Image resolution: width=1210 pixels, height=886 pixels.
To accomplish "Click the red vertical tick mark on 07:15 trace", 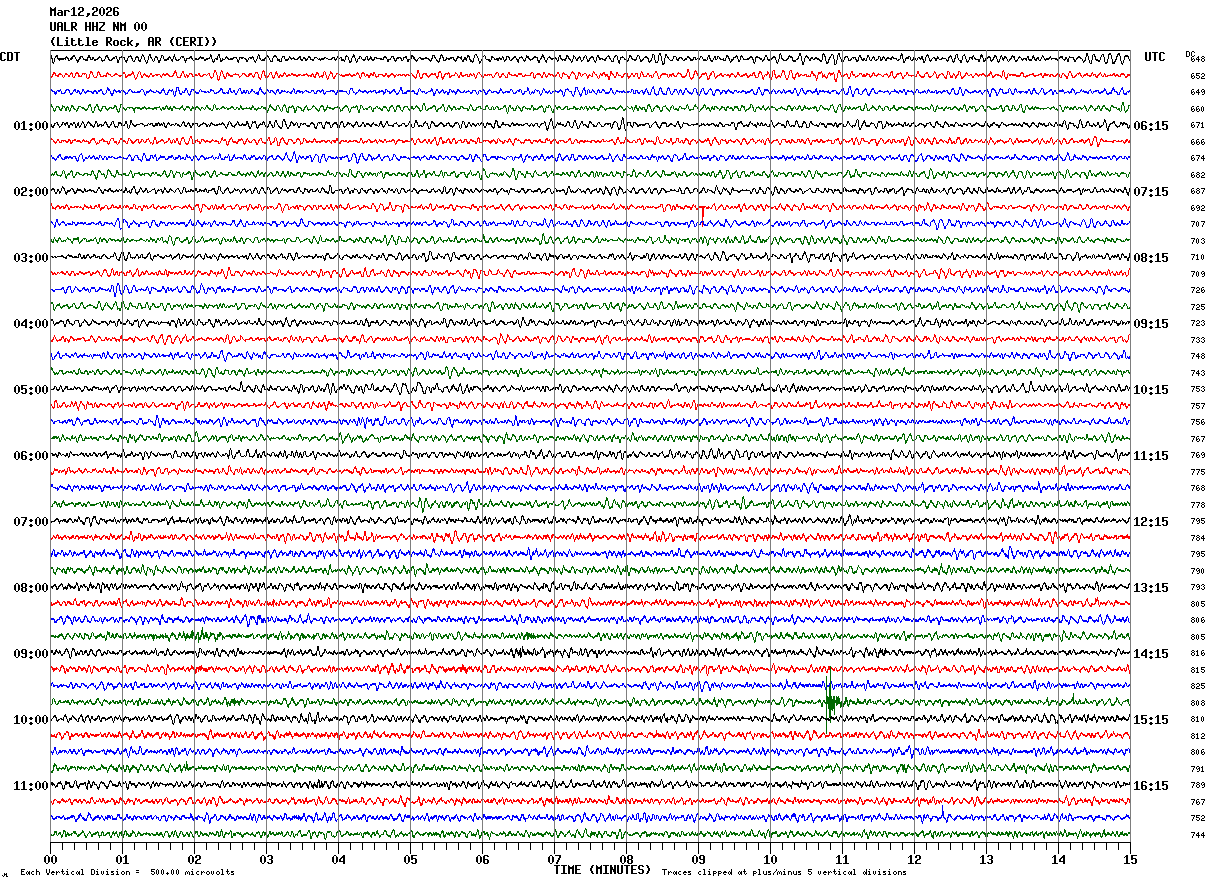I will coord(702,215).
